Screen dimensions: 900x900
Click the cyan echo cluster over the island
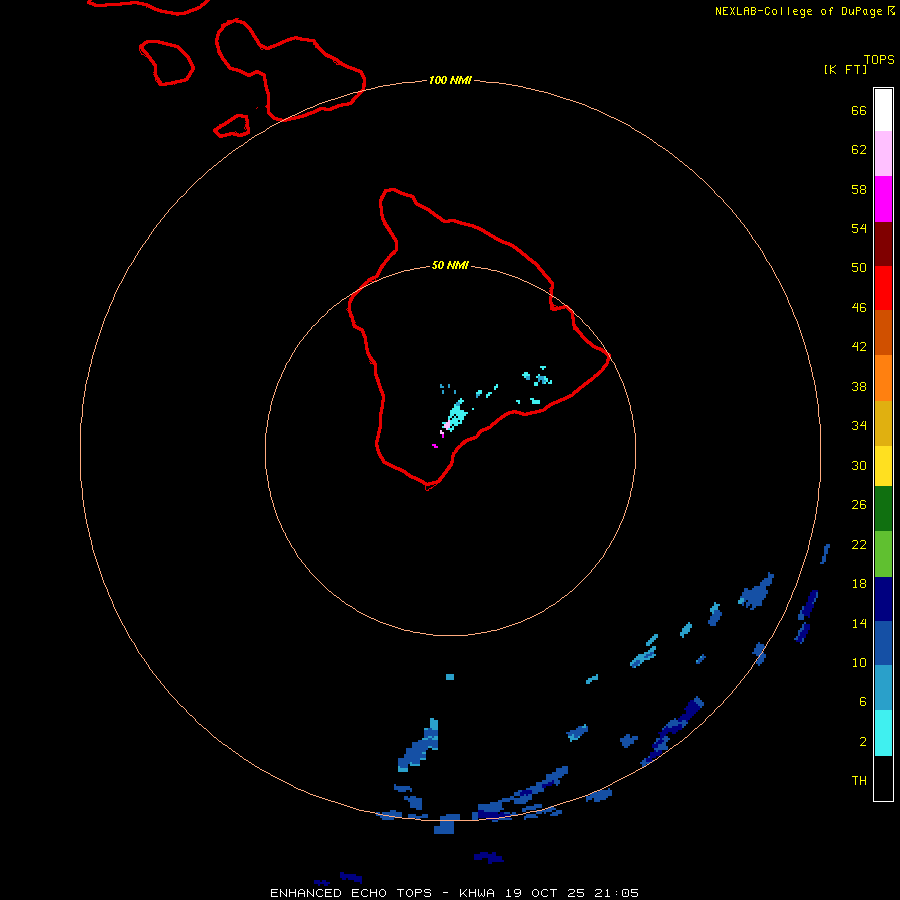tap(456, 416)
